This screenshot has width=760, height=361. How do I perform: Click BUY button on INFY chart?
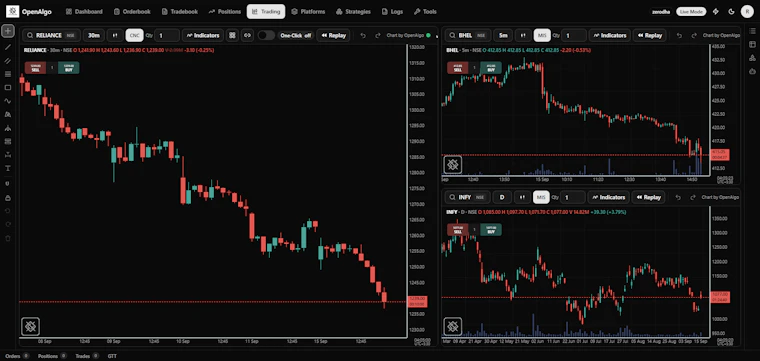(x=491, y=230)
